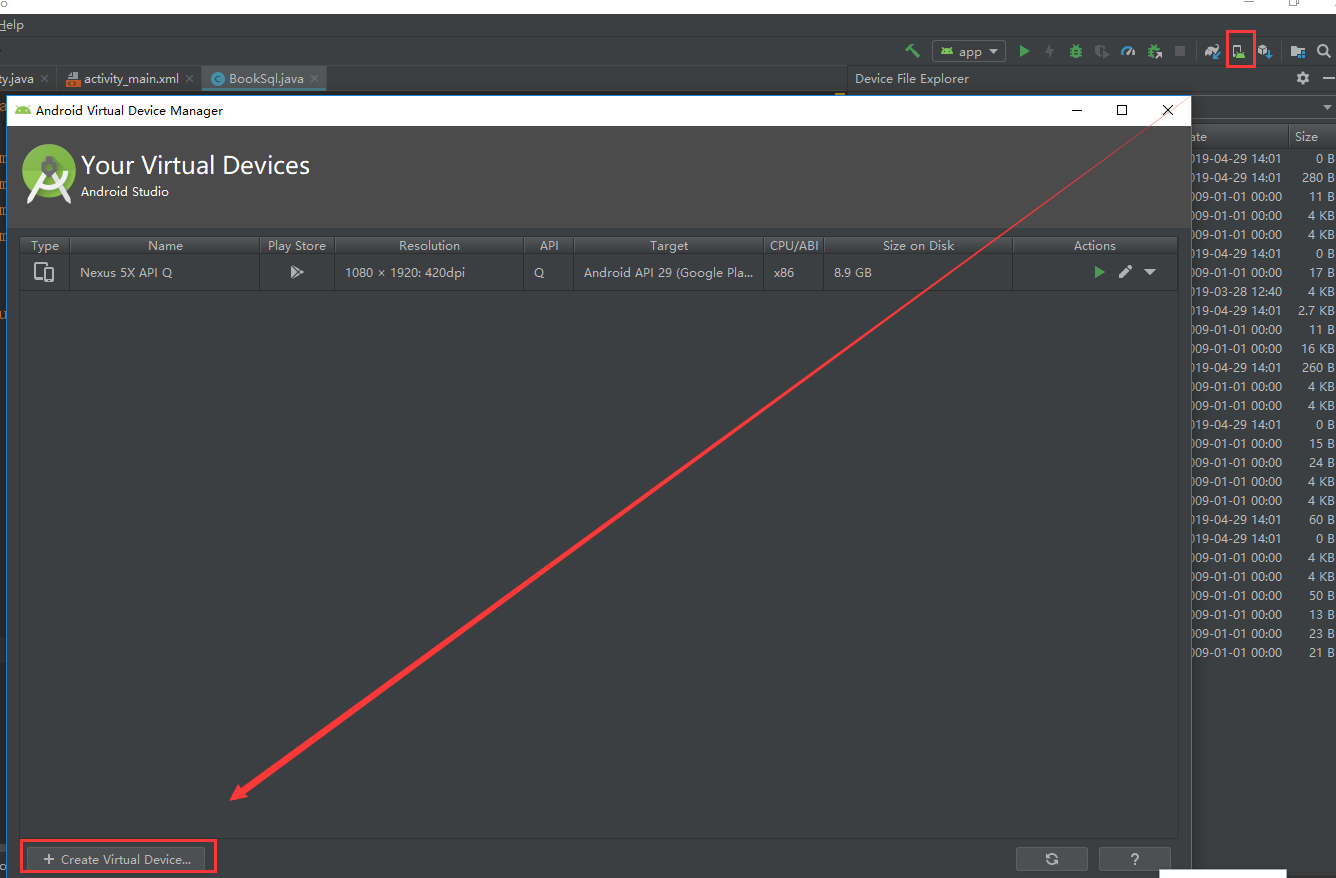Open the app run configuration dropdown
Viewport: 1336px width, 878px height.
click(968, 51)
